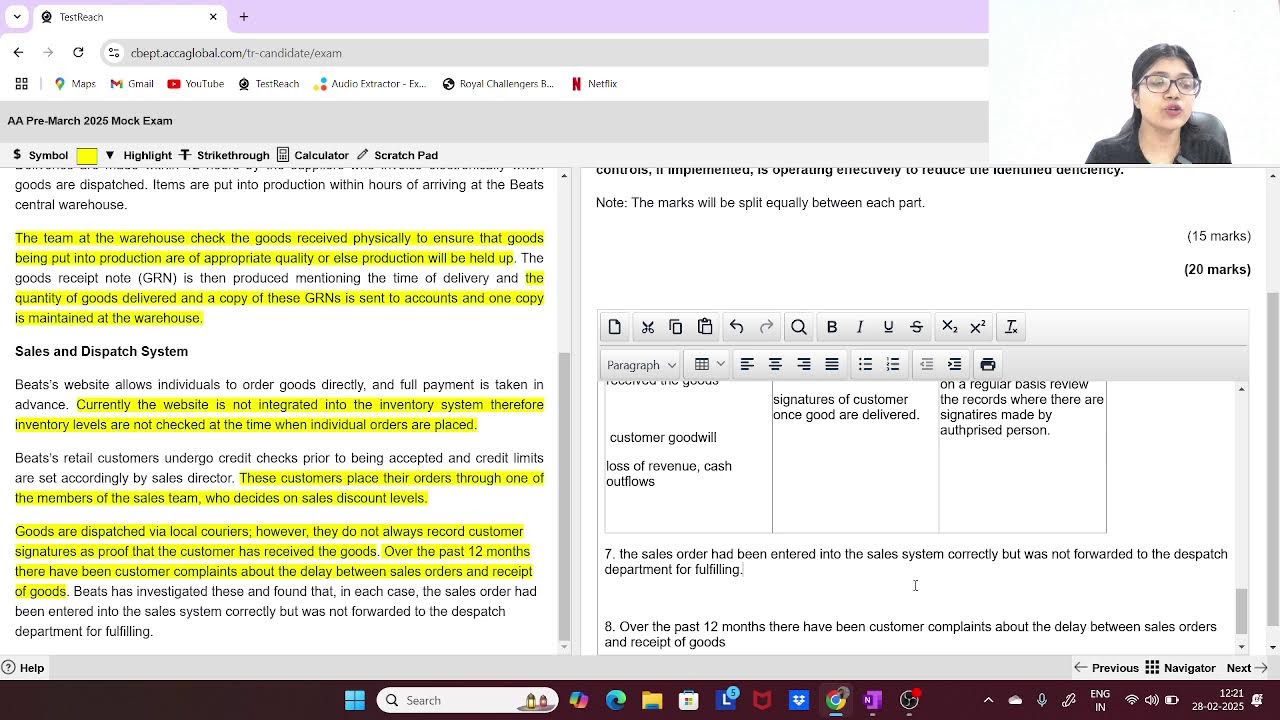Screen dimensions: 1280x720
Task: Reload the exam page
Action: tap(78, 52)
